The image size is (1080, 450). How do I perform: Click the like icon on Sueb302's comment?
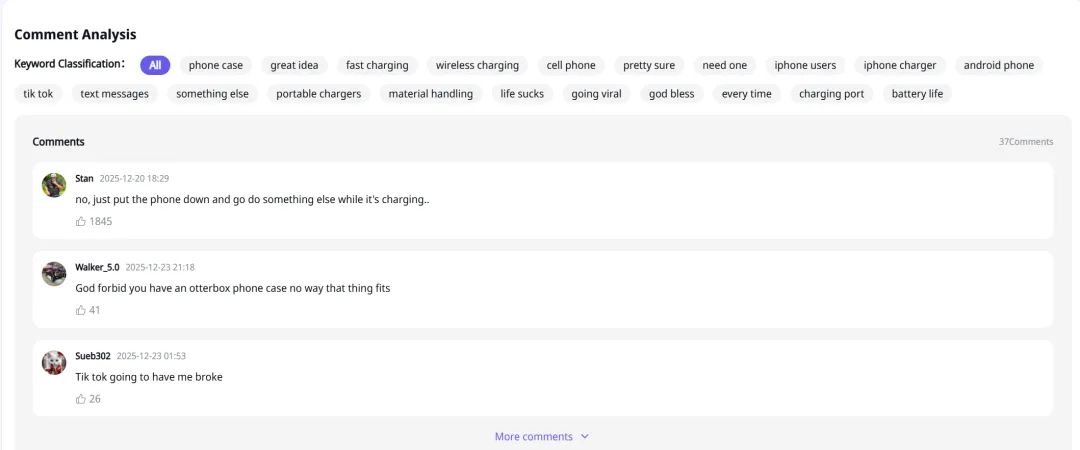coord(81,398)
